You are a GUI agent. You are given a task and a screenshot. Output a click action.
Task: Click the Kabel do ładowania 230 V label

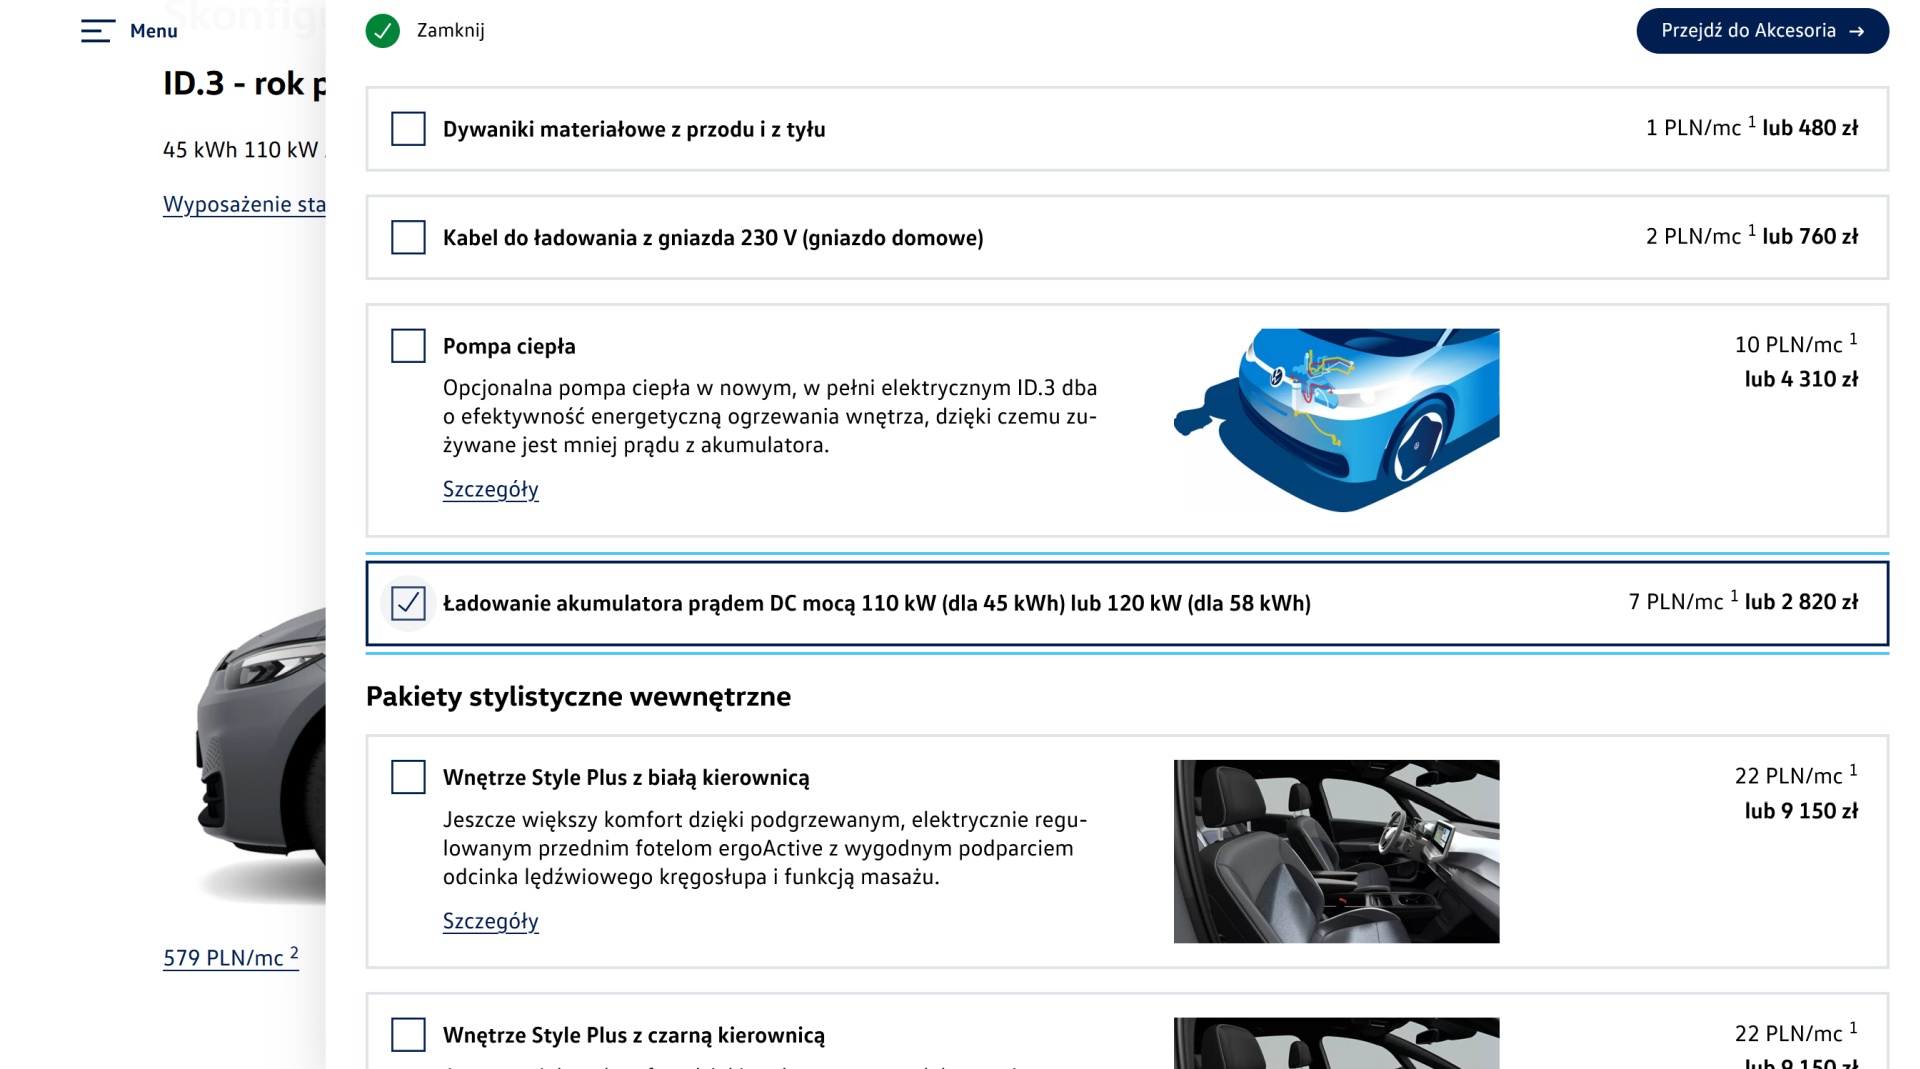713,238
